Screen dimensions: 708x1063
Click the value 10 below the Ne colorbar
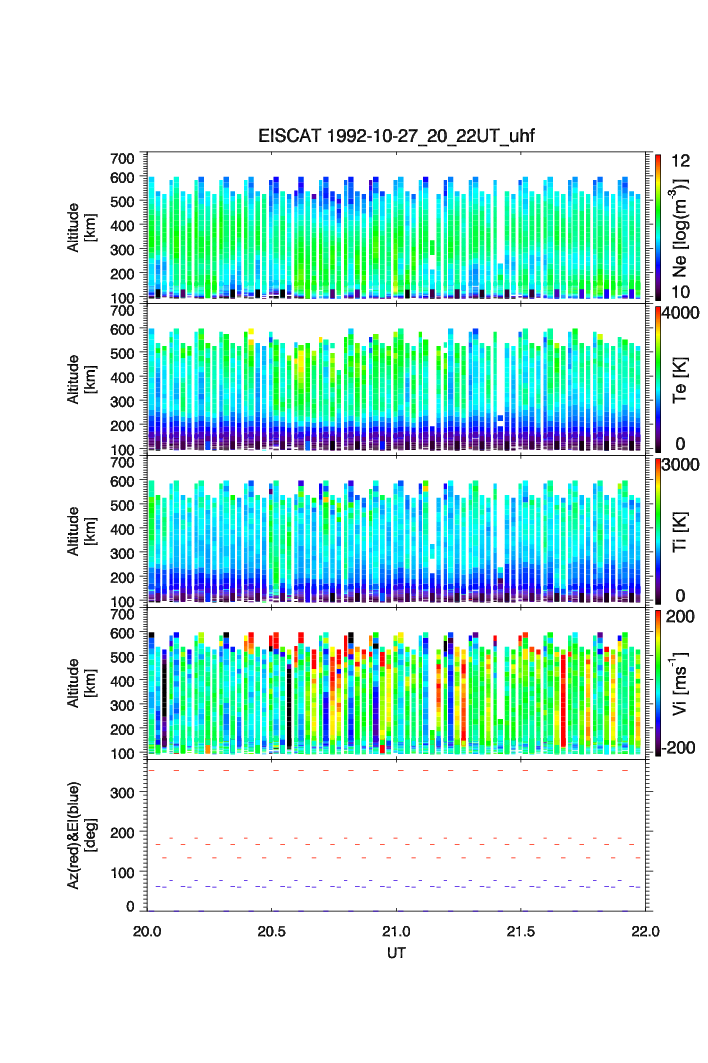tap(680, 292)
